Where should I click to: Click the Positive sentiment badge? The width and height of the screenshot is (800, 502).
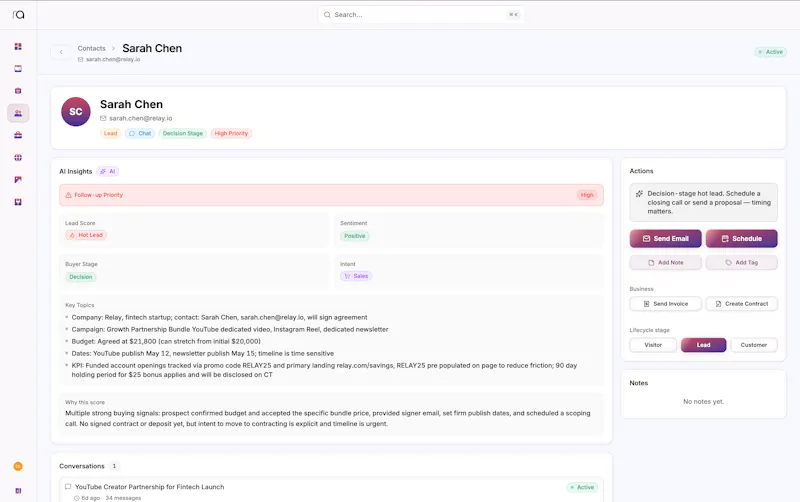tap(355, 236)
